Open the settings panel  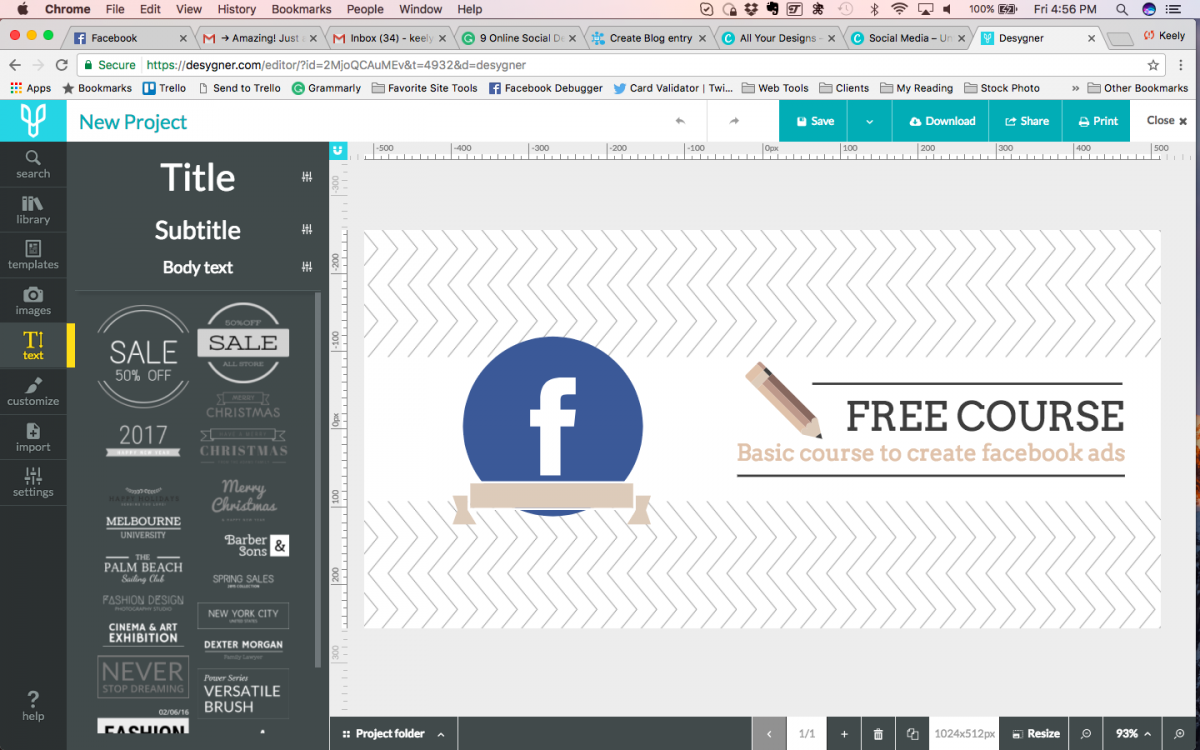click(33, 482)
